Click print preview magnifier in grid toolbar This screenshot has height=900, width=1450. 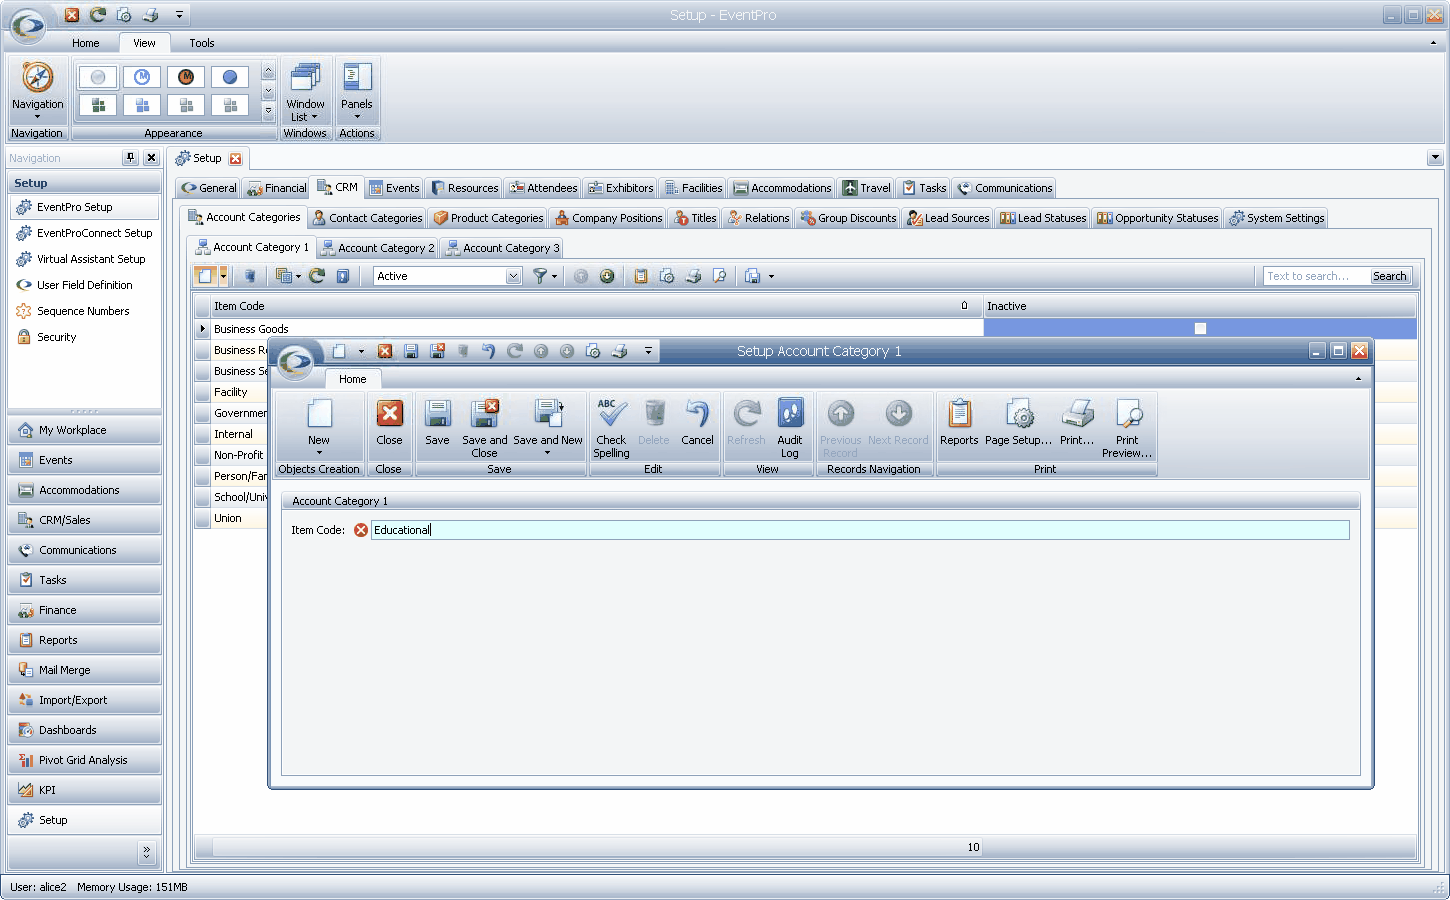pos(719,276)
